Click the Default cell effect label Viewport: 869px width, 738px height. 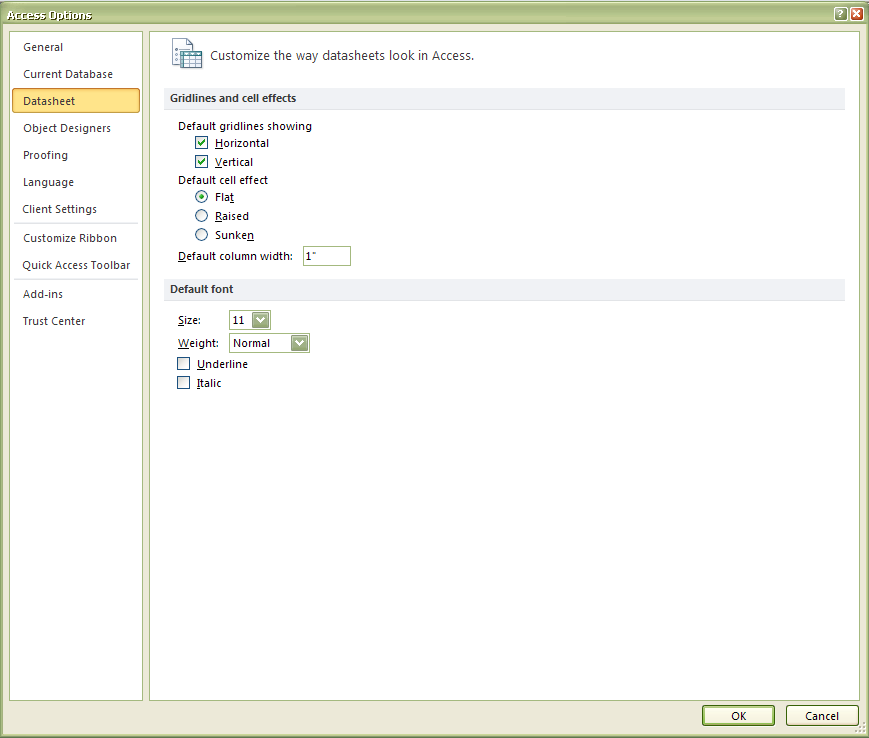pyautogui.click(x=223, y=180)
